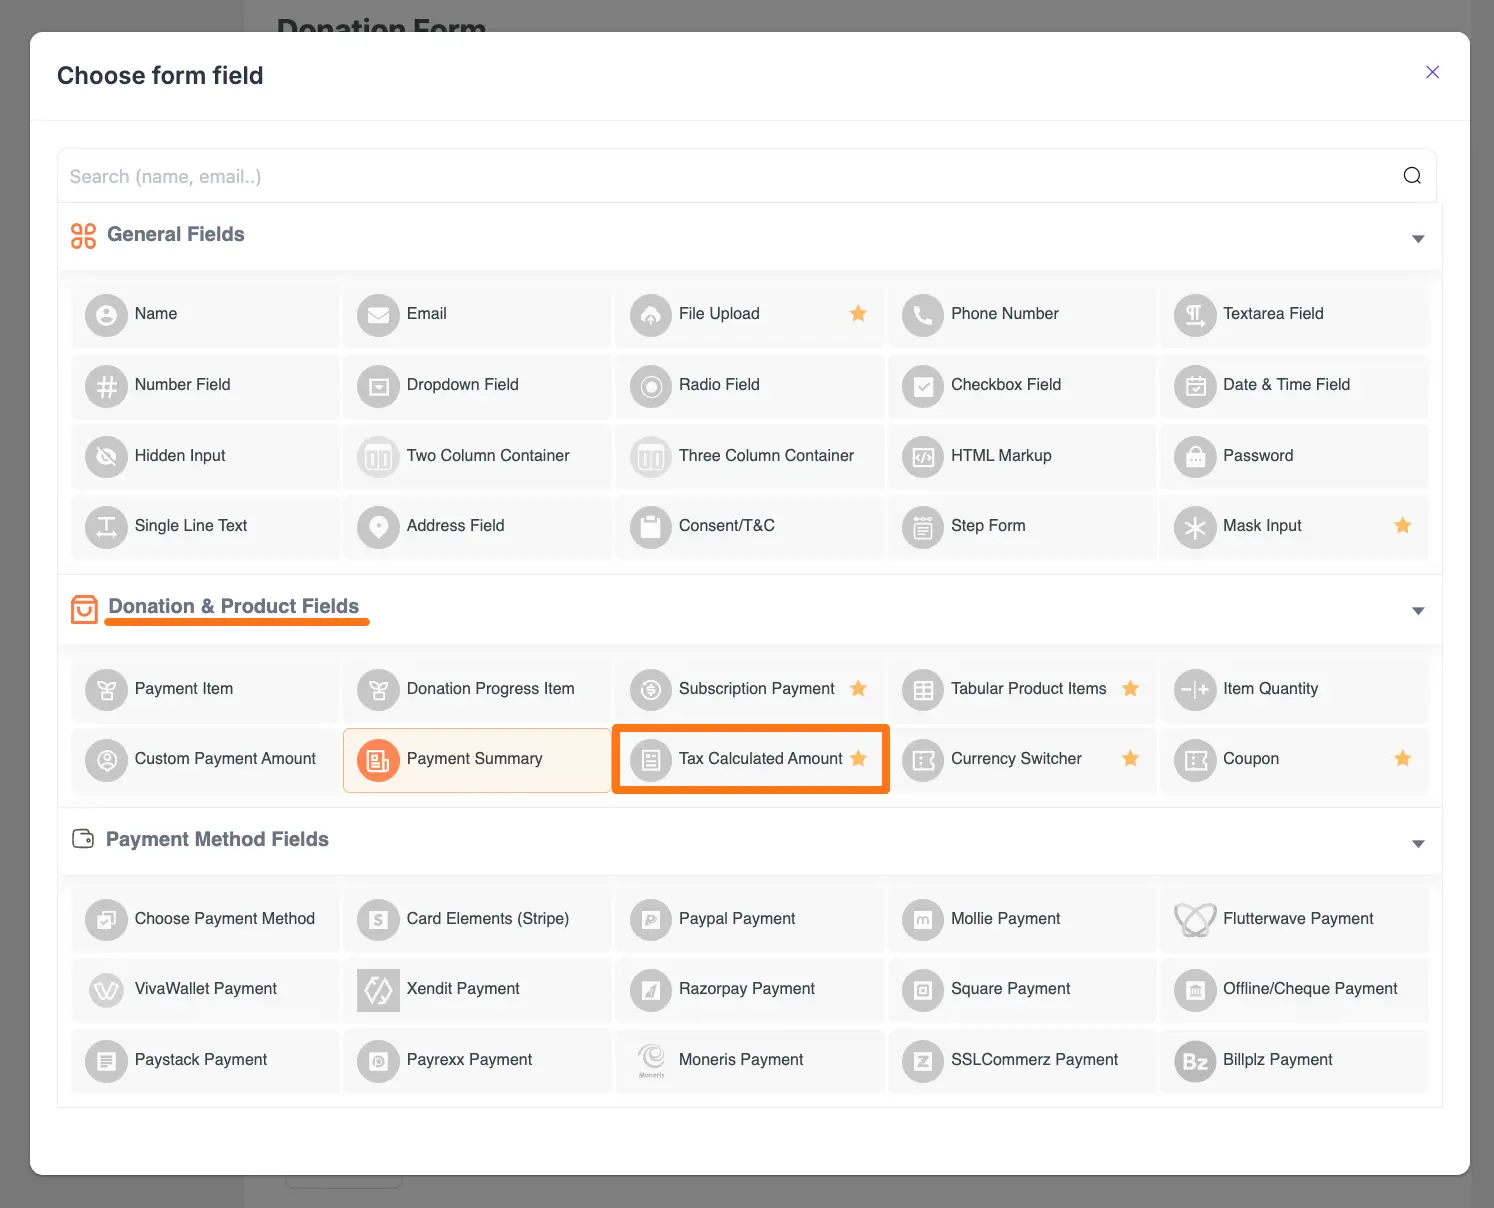Click the Flutterwave Payment icon
The height and width of the screenshot is (1208, 1494).
[x=1194, y=918]
